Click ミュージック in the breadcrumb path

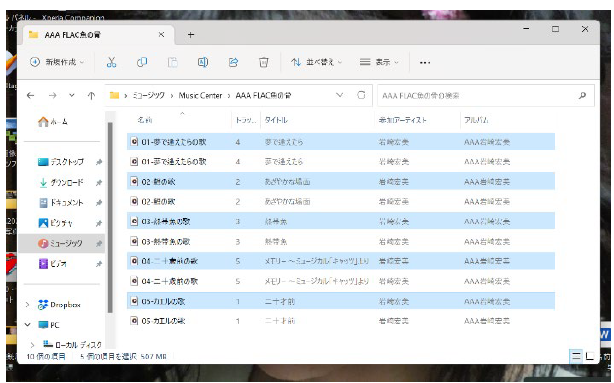click(148, 96)
